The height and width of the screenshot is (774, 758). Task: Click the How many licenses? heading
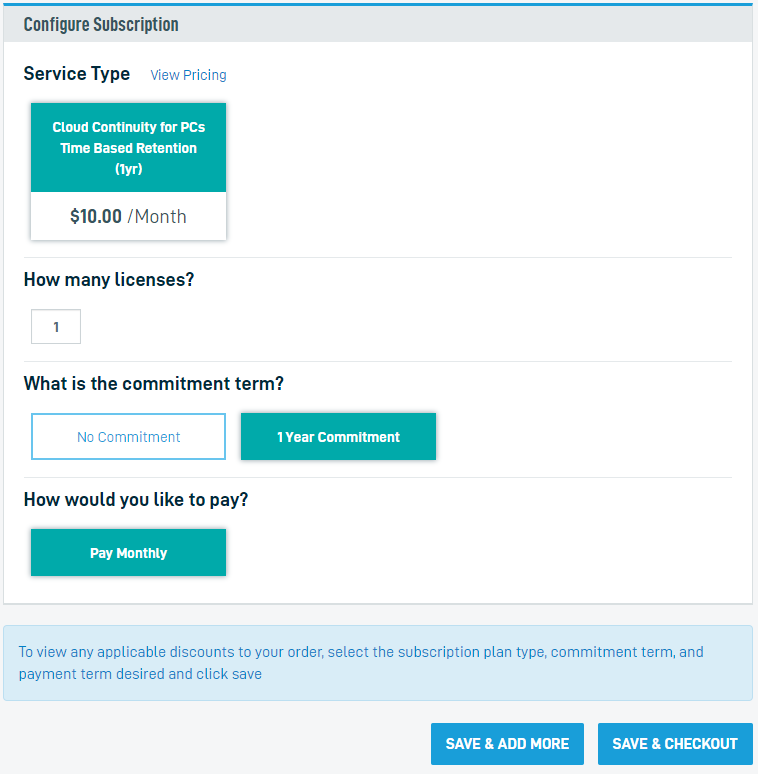pos(109,280)
